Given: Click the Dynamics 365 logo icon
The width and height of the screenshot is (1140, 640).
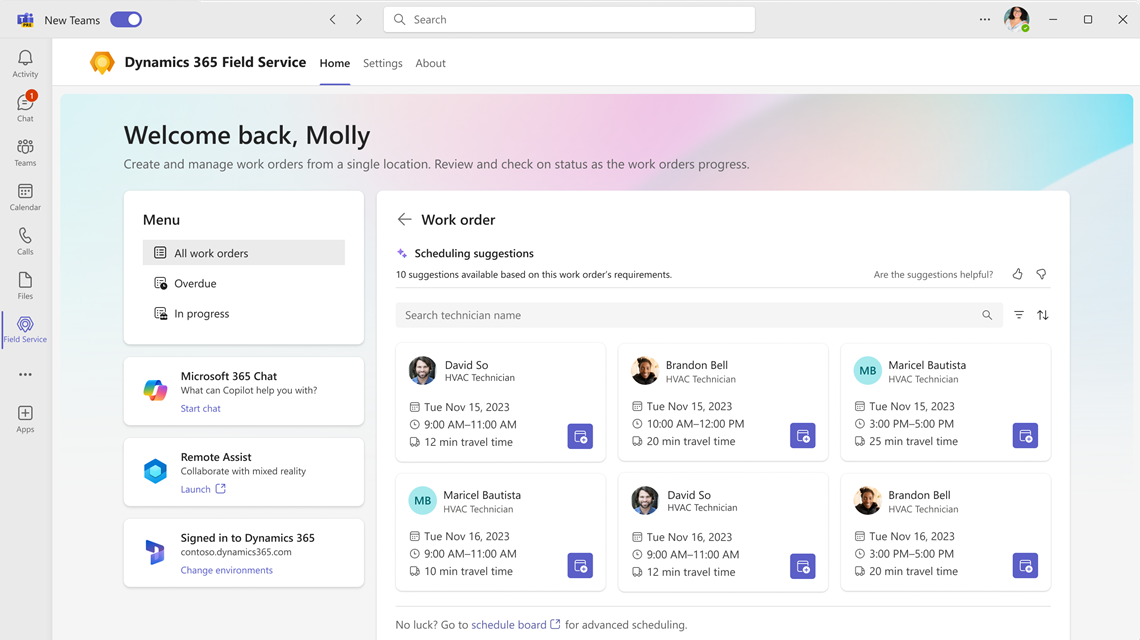Looking at the screenshot, I should pos(155,552).
